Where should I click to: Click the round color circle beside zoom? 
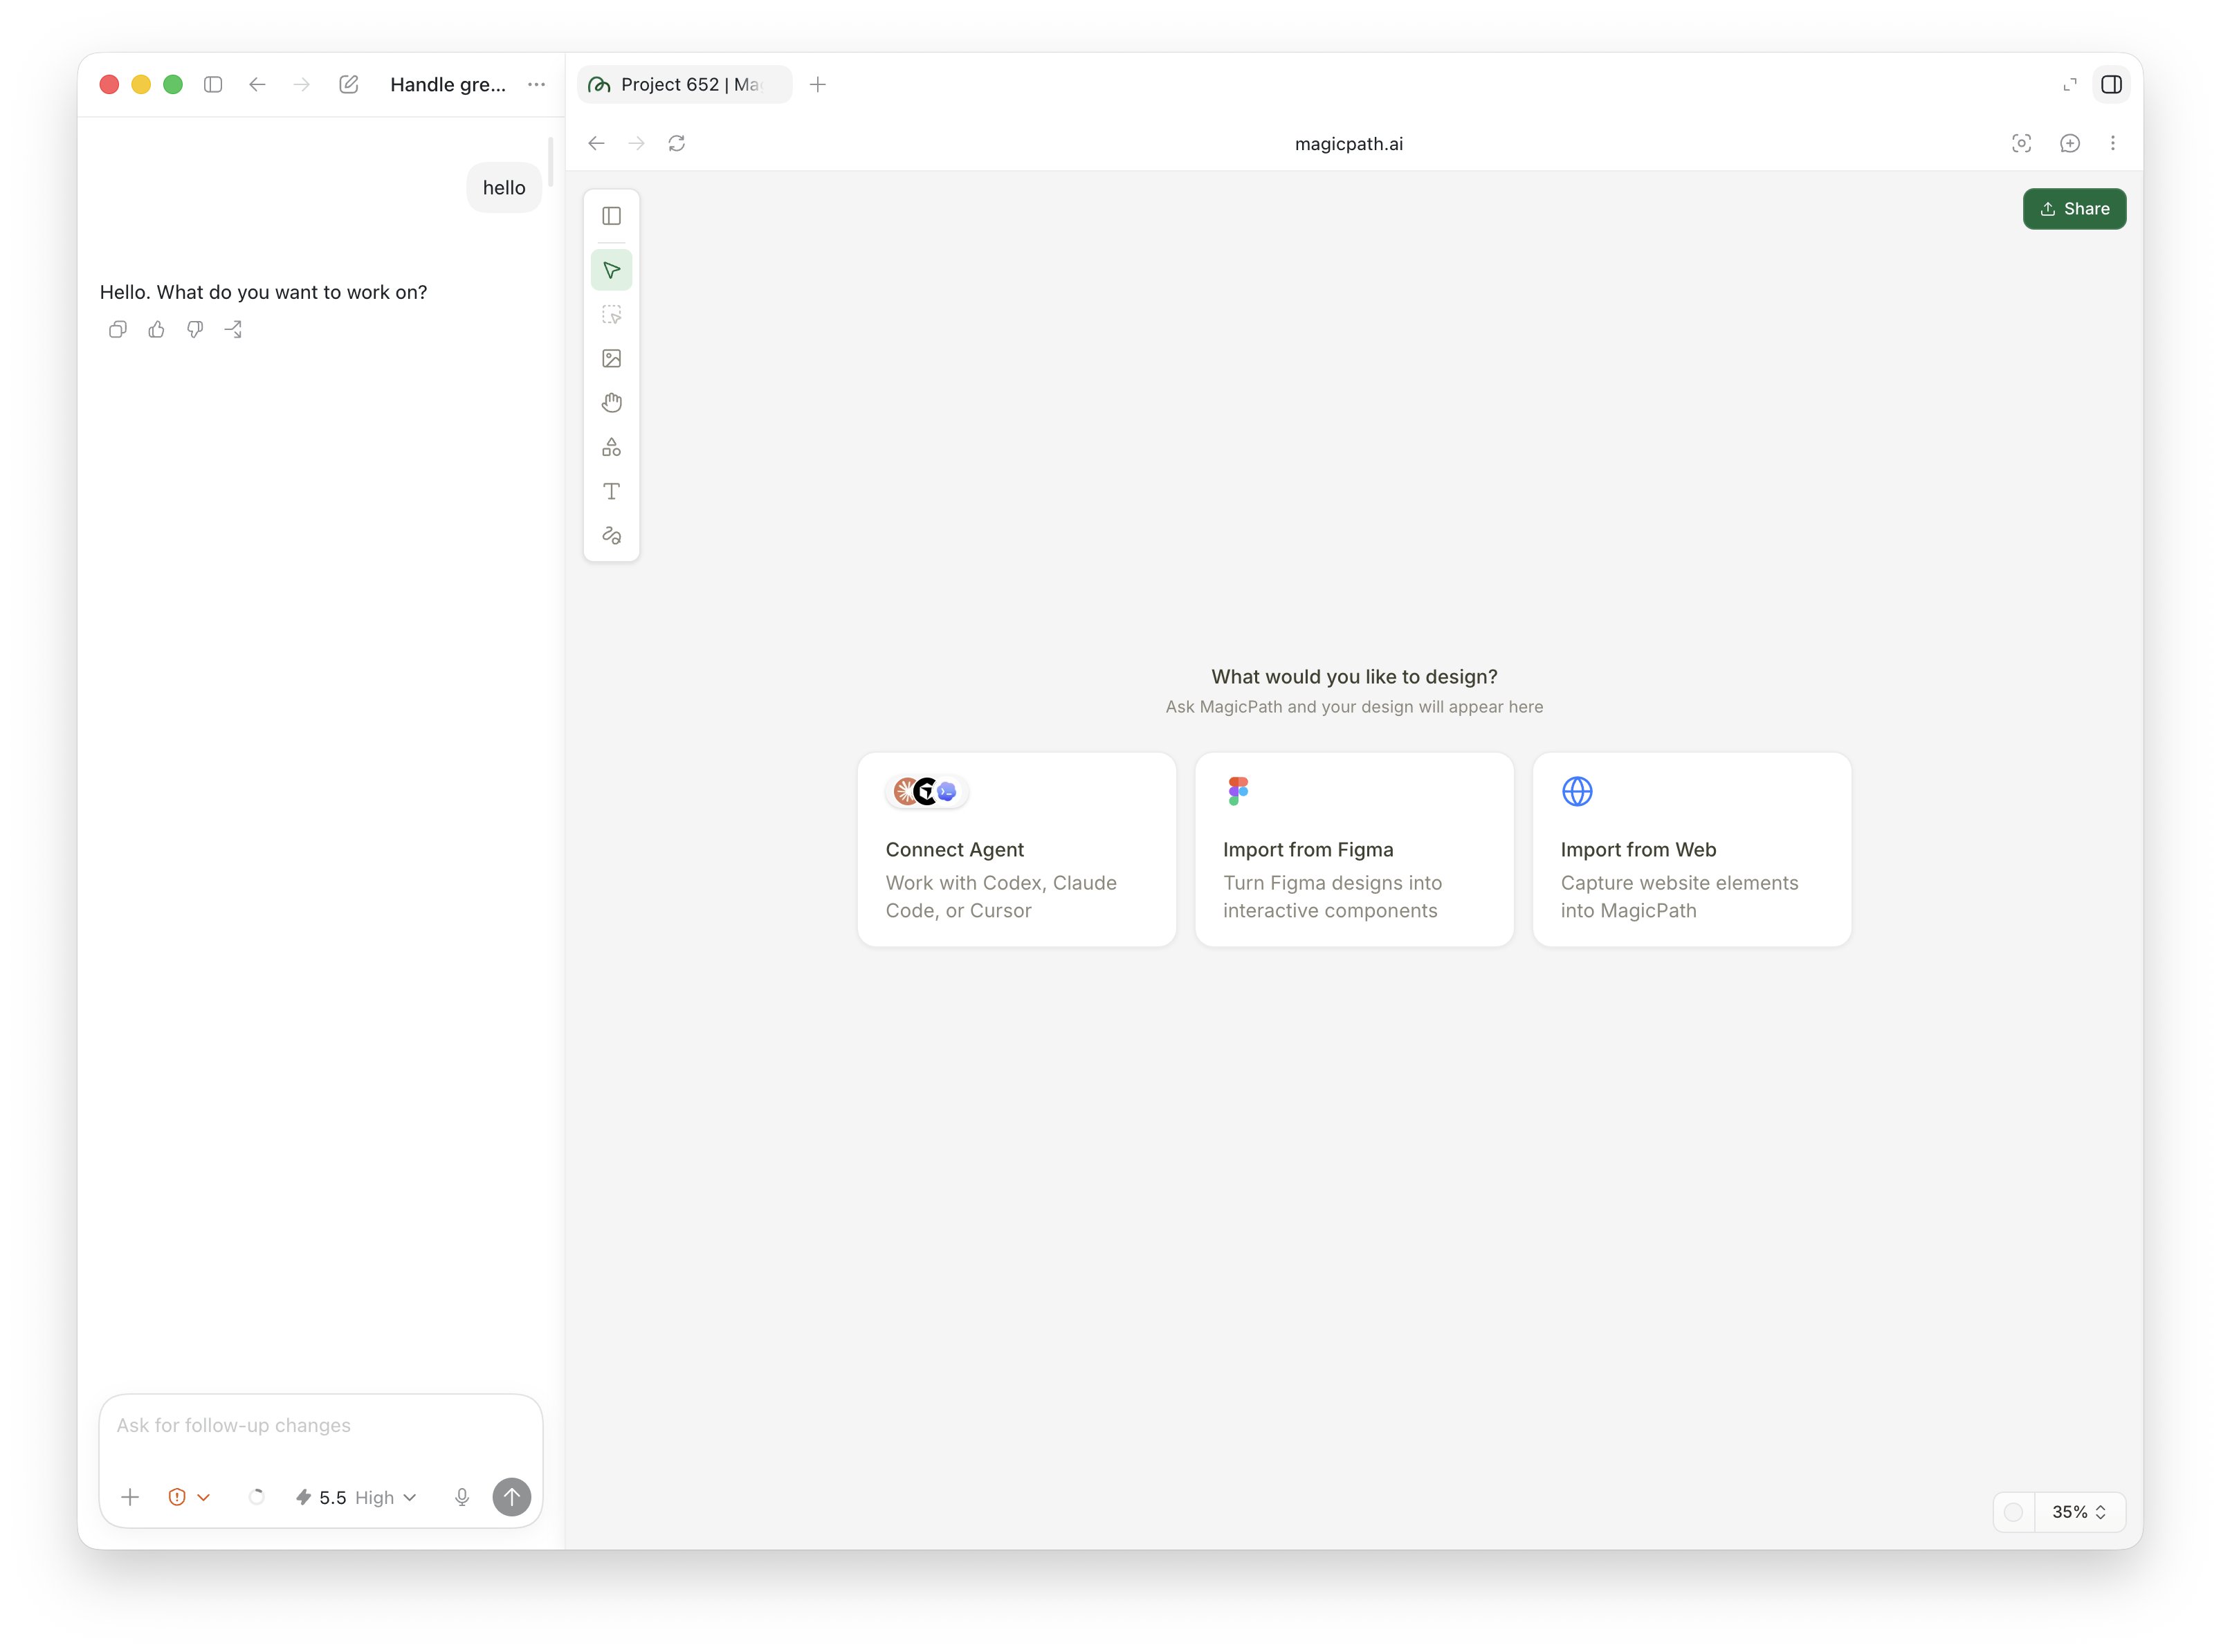2014,1512
